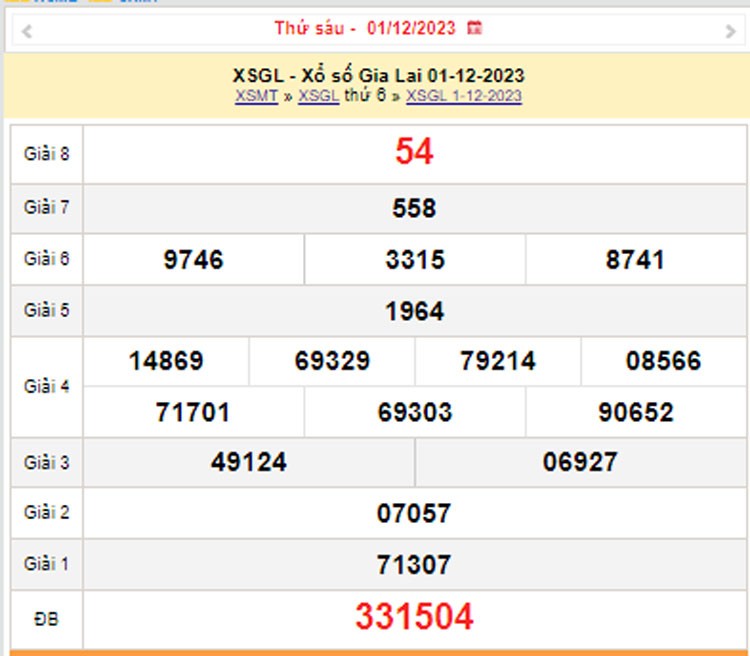
Task: Open the XSMT breadcrumb link
Action: (x=257, y=96)
